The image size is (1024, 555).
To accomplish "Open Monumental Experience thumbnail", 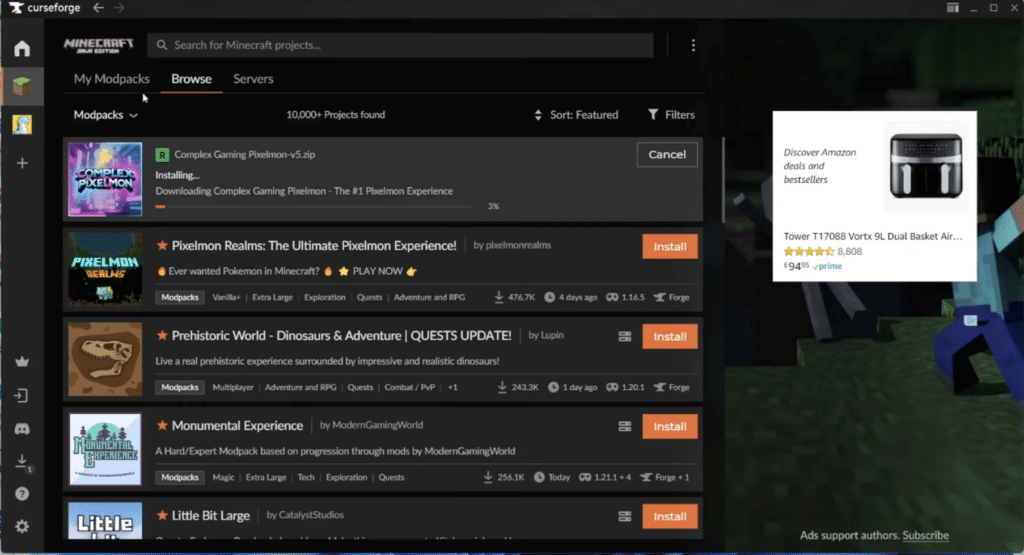I will 105,449.
